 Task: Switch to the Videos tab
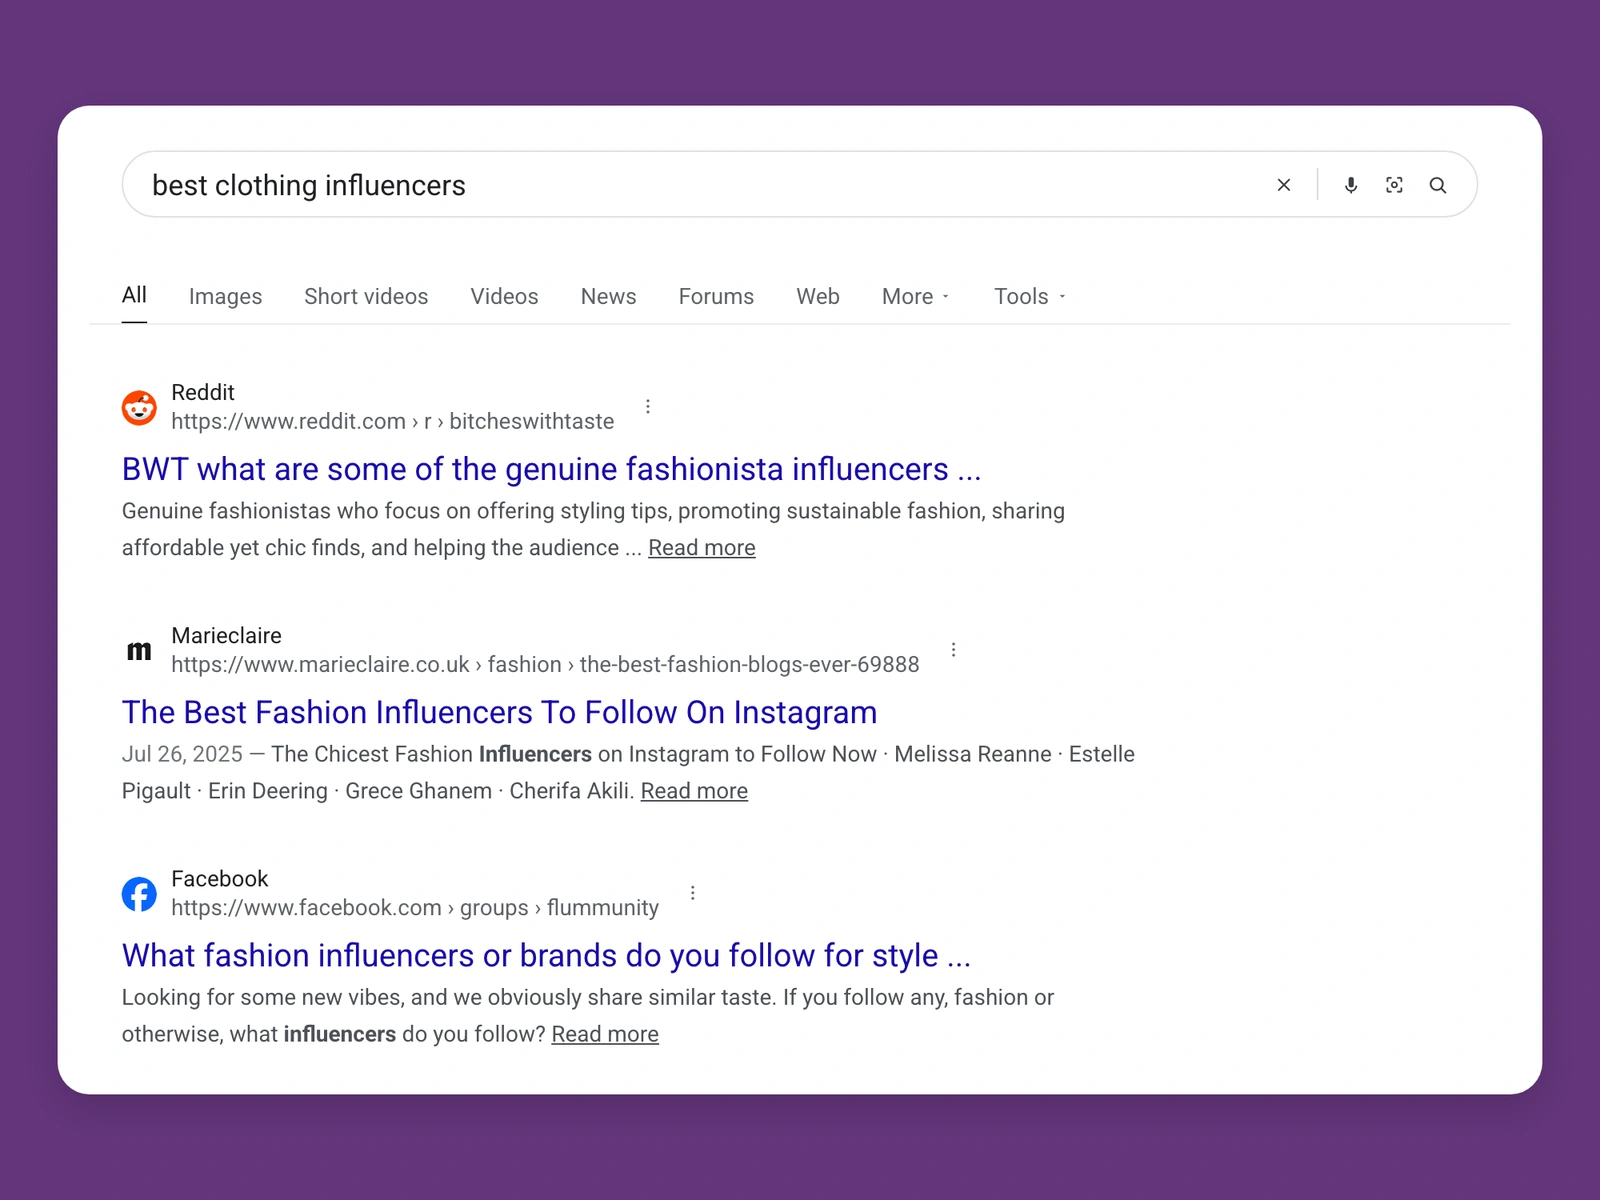(504, 296)
